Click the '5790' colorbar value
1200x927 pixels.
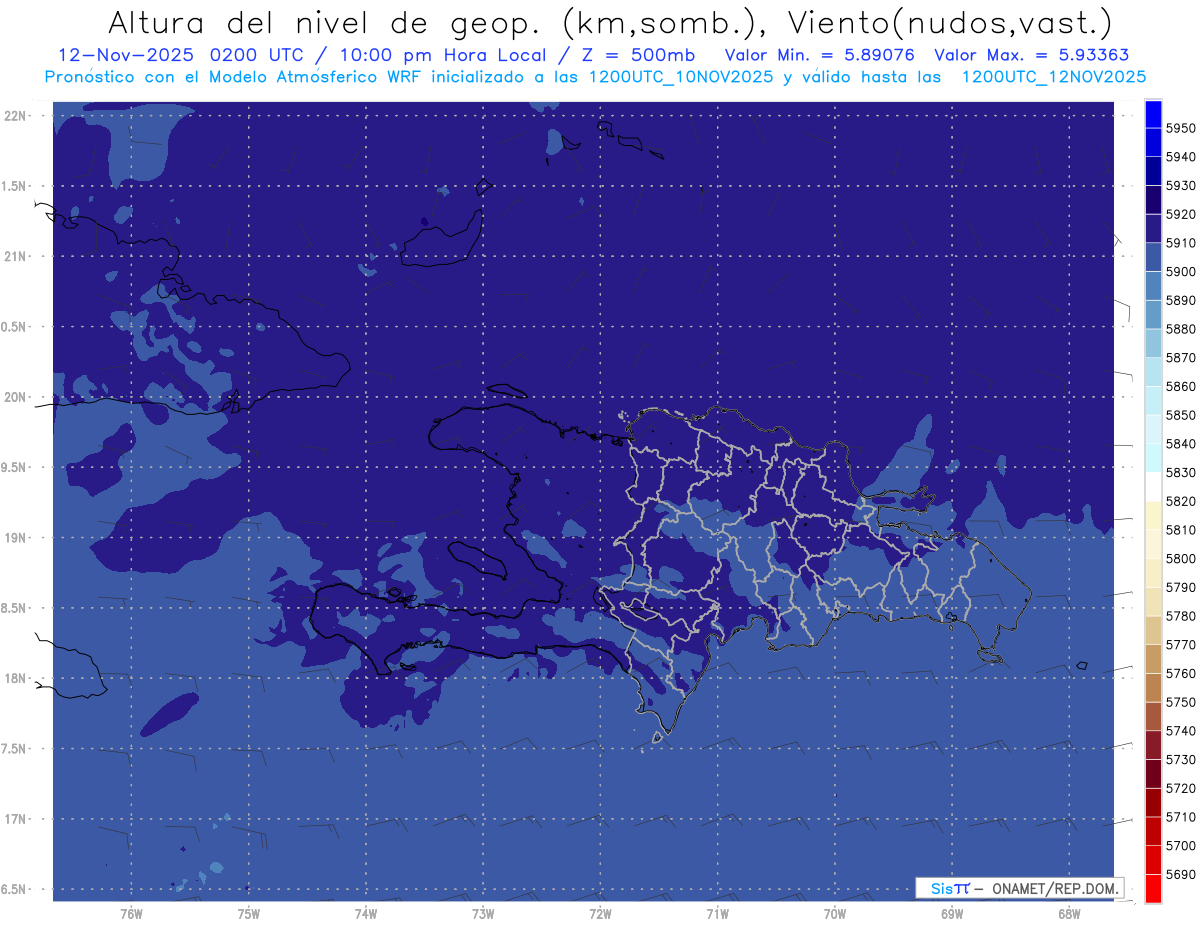[1181, 587]
